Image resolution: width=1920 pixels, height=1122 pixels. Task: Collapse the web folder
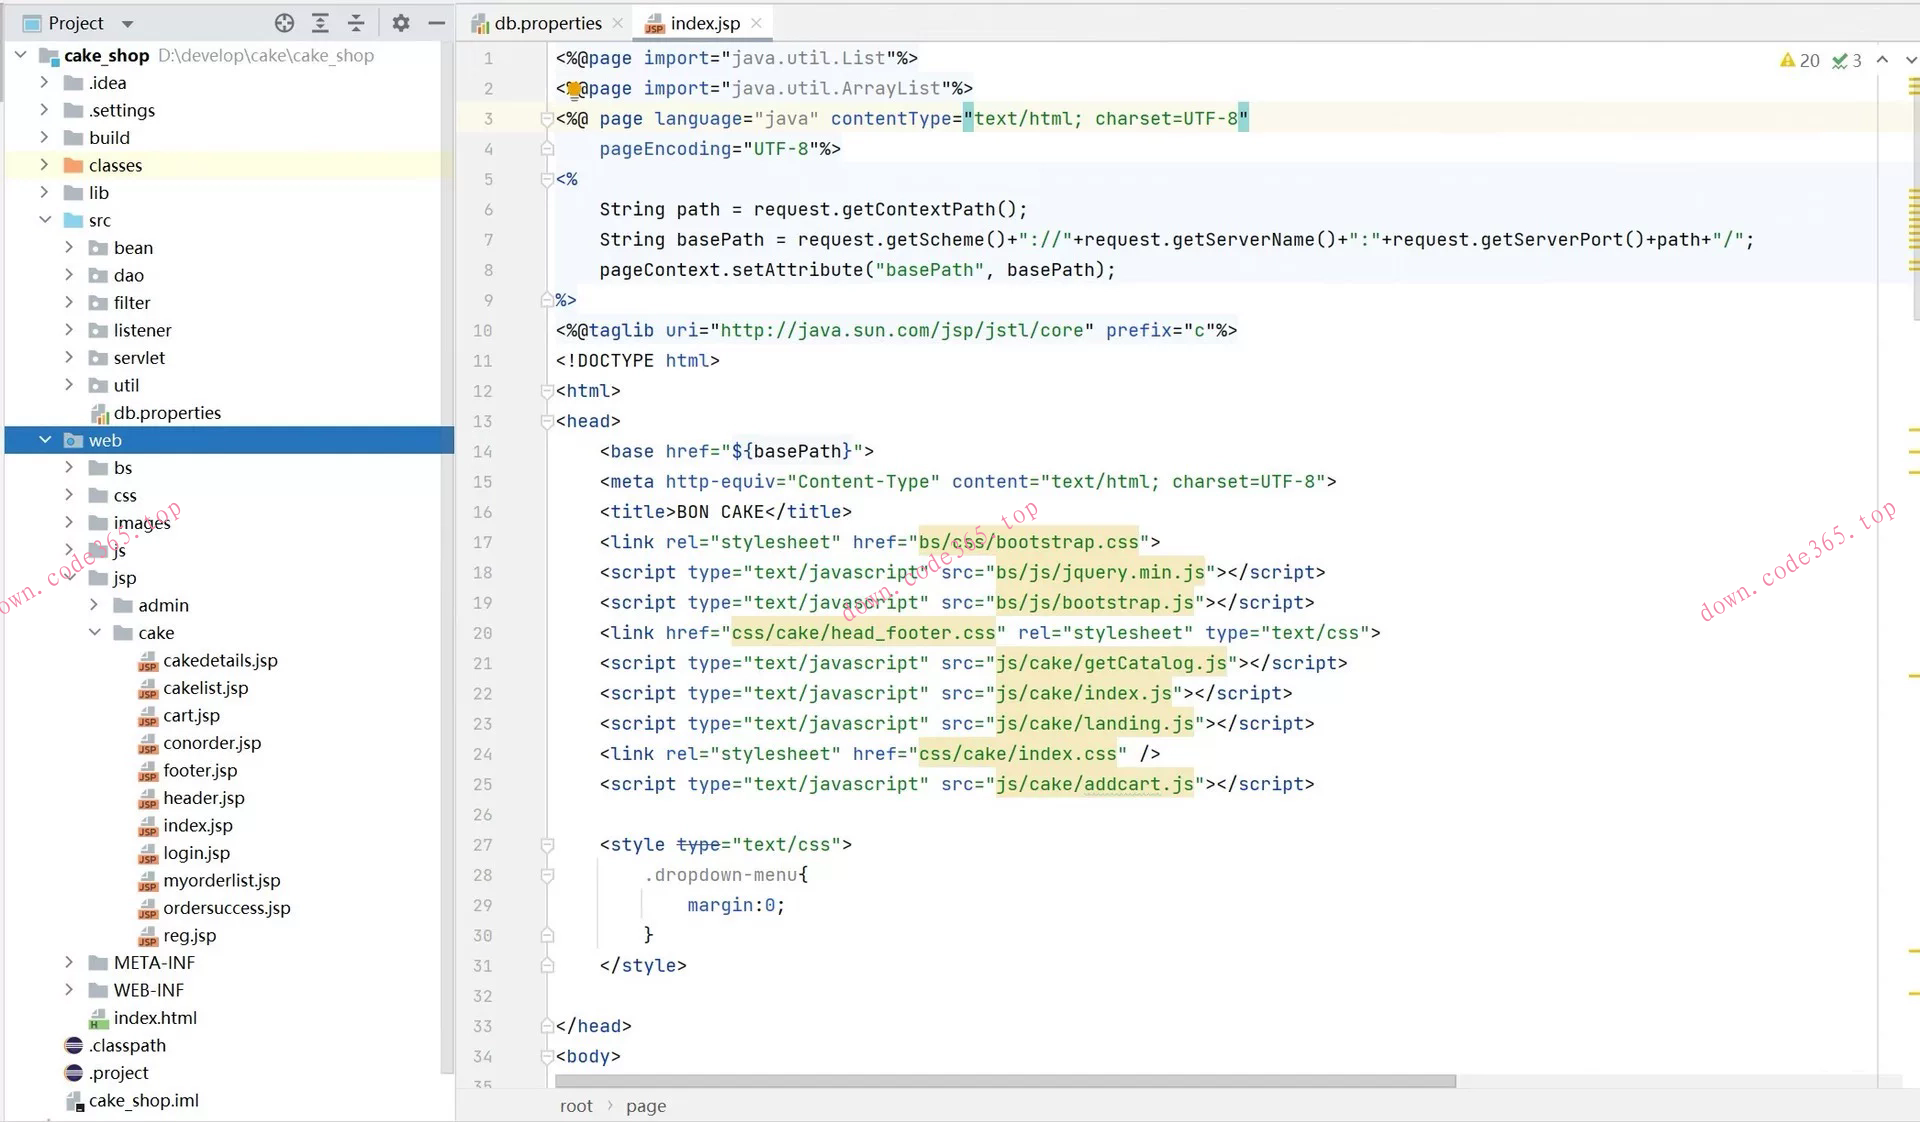tap(45, 440)
